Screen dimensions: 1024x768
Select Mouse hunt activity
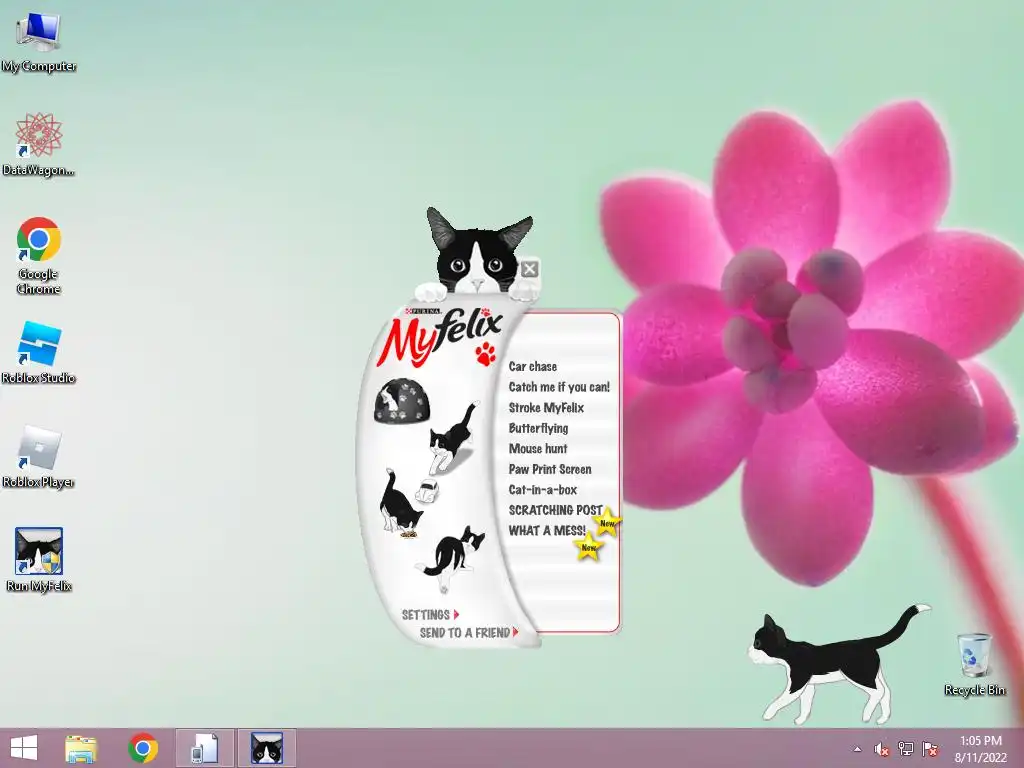[537, 449]
